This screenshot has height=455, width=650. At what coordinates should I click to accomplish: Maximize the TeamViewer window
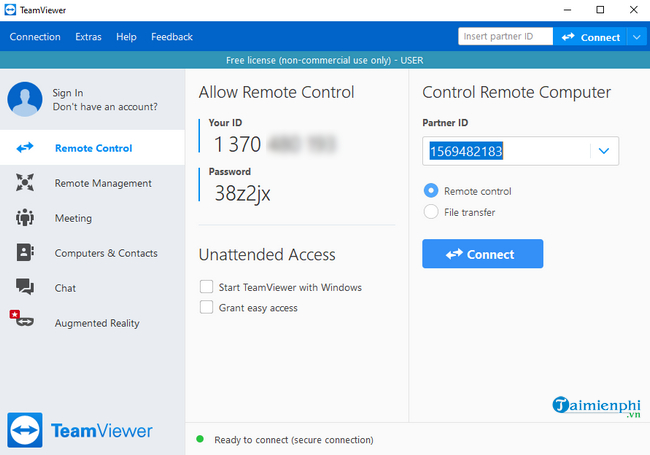point(600,10)
